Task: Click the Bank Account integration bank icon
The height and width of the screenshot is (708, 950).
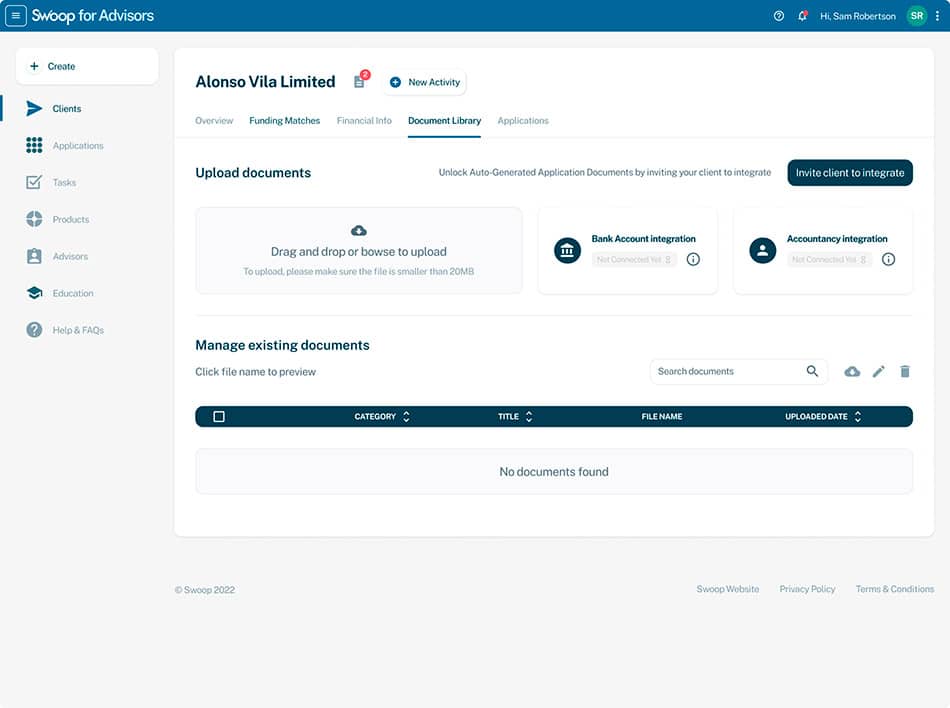Action: [x=567, y=250]
